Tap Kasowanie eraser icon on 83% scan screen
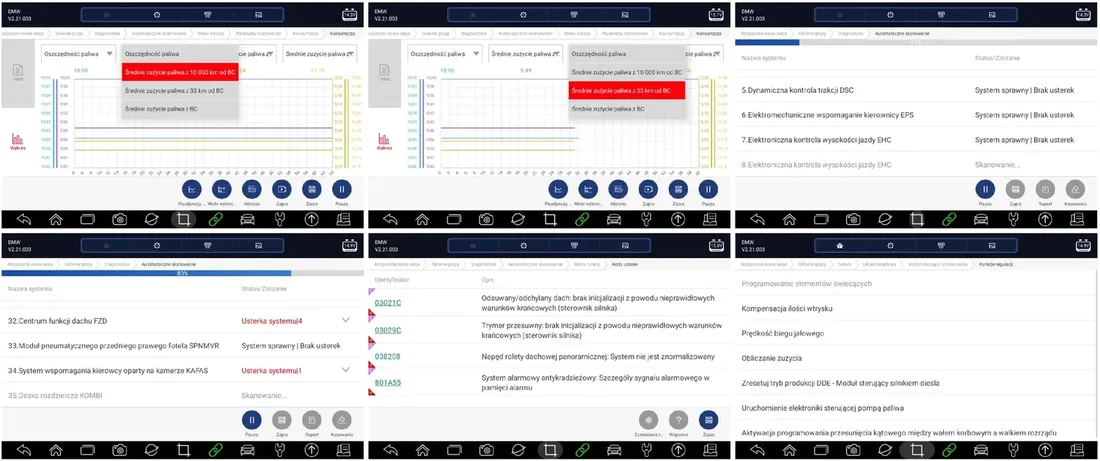This screenshot has width=1100, height=461. click(342, 420)
